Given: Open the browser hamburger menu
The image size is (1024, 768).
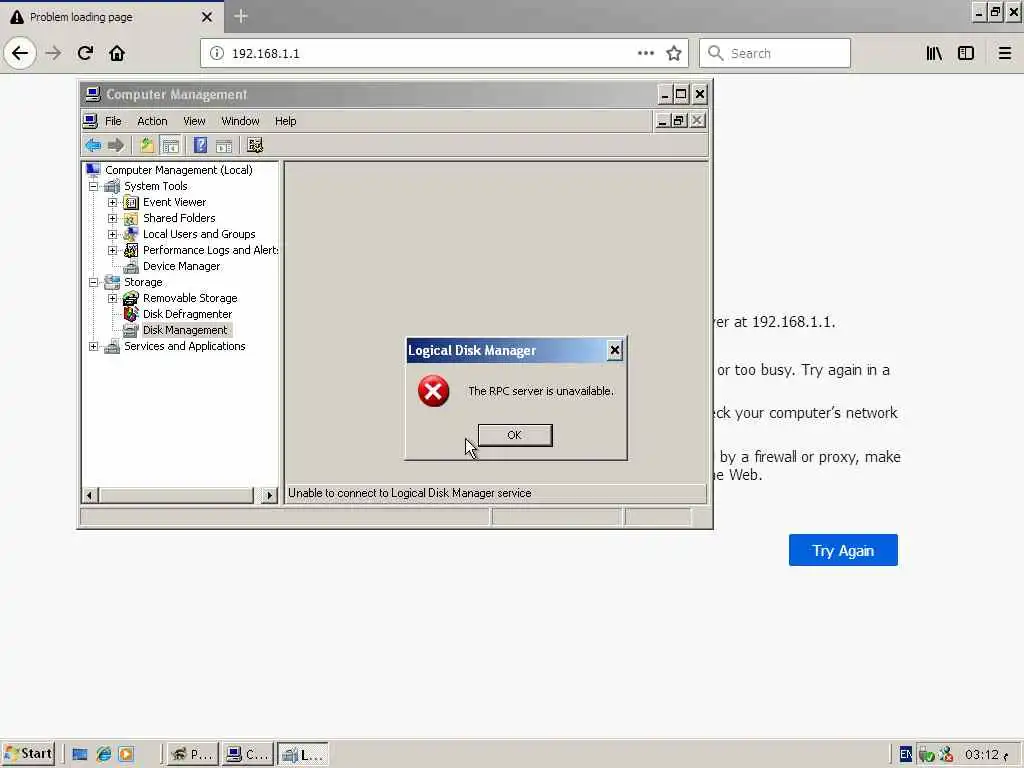Looking at the screenshot, I should tap(1005, 54).
